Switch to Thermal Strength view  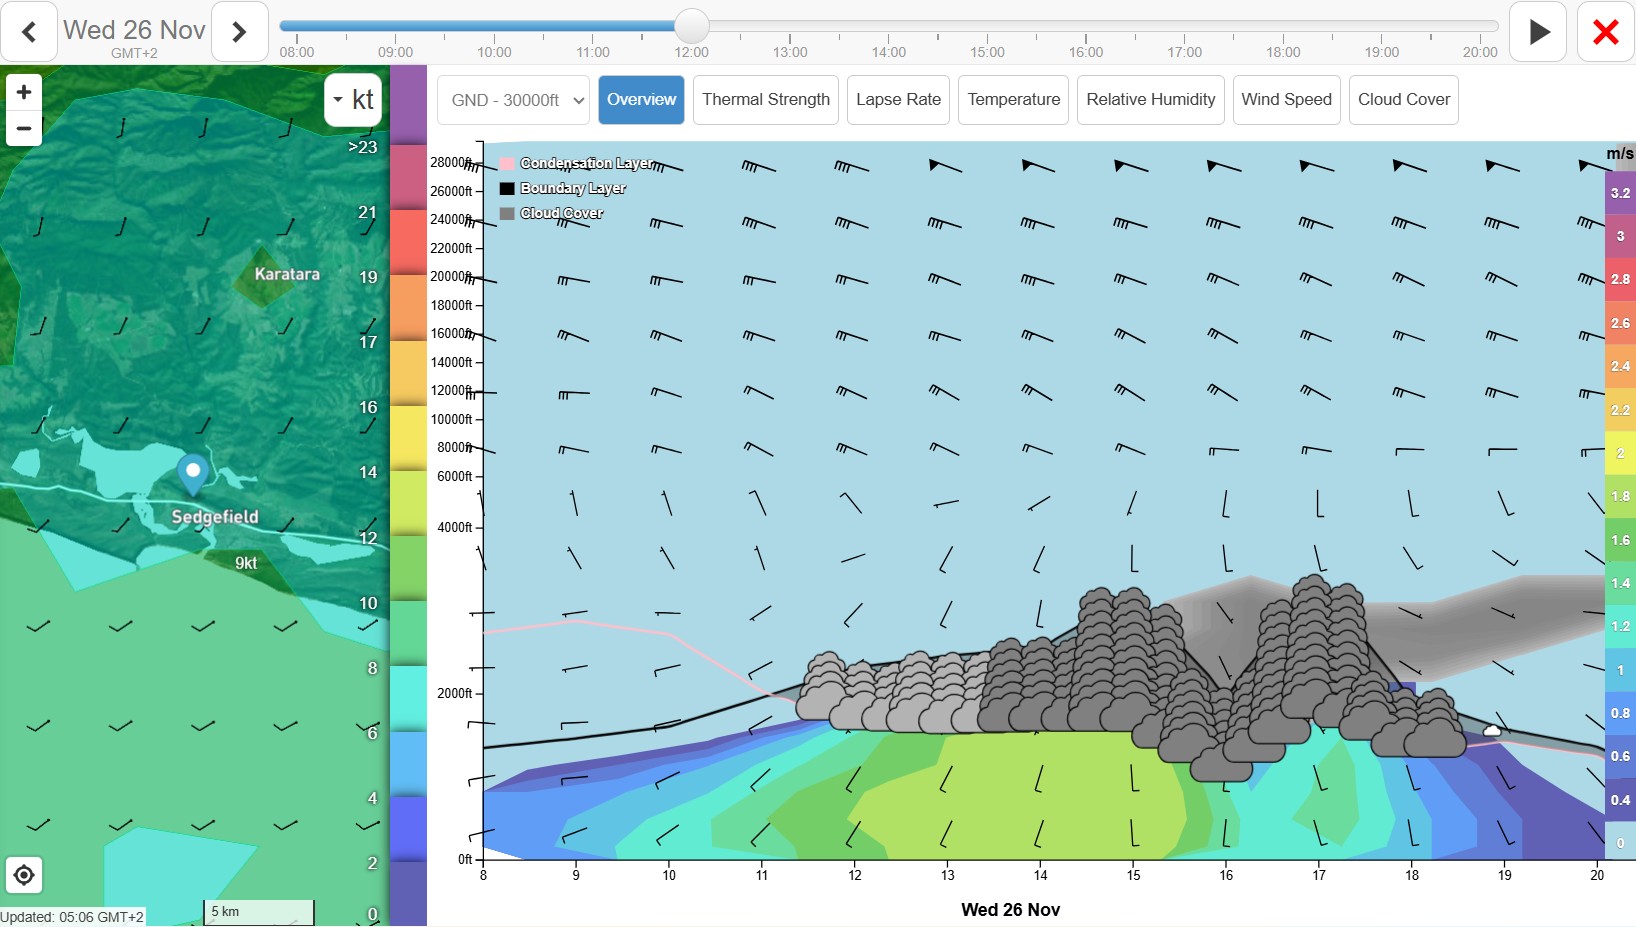(x=765, y=100)
